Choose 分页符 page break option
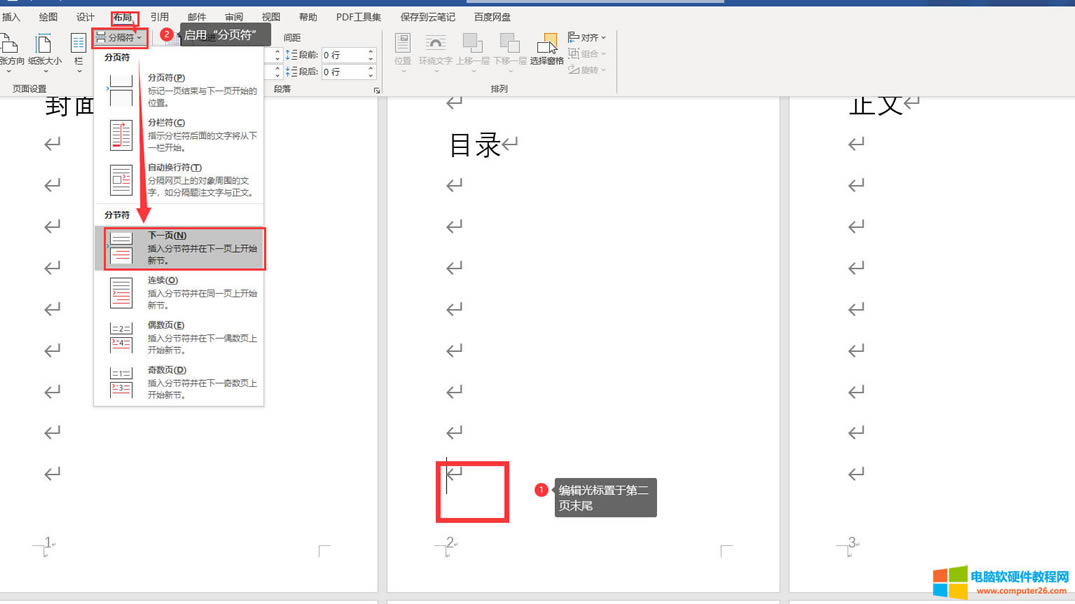This screenshot has width=1075, height=604. pyautogui.click(x=180, y=90)
